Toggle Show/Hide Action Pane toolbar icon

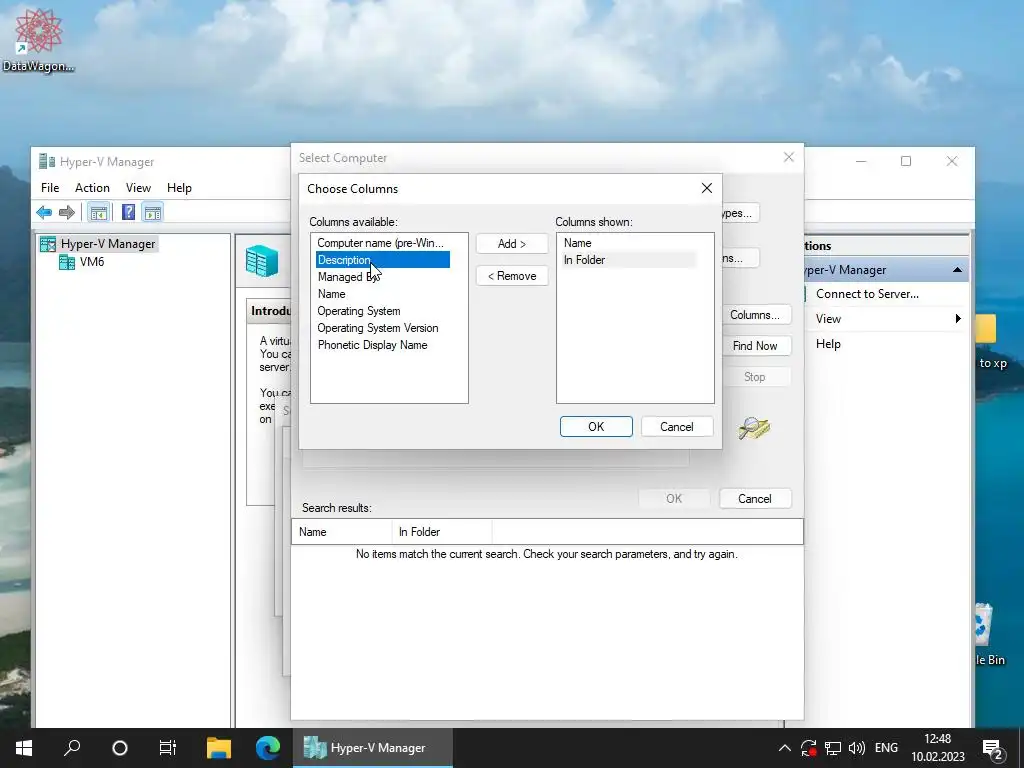pyautogui.click(x=153, y=212)
